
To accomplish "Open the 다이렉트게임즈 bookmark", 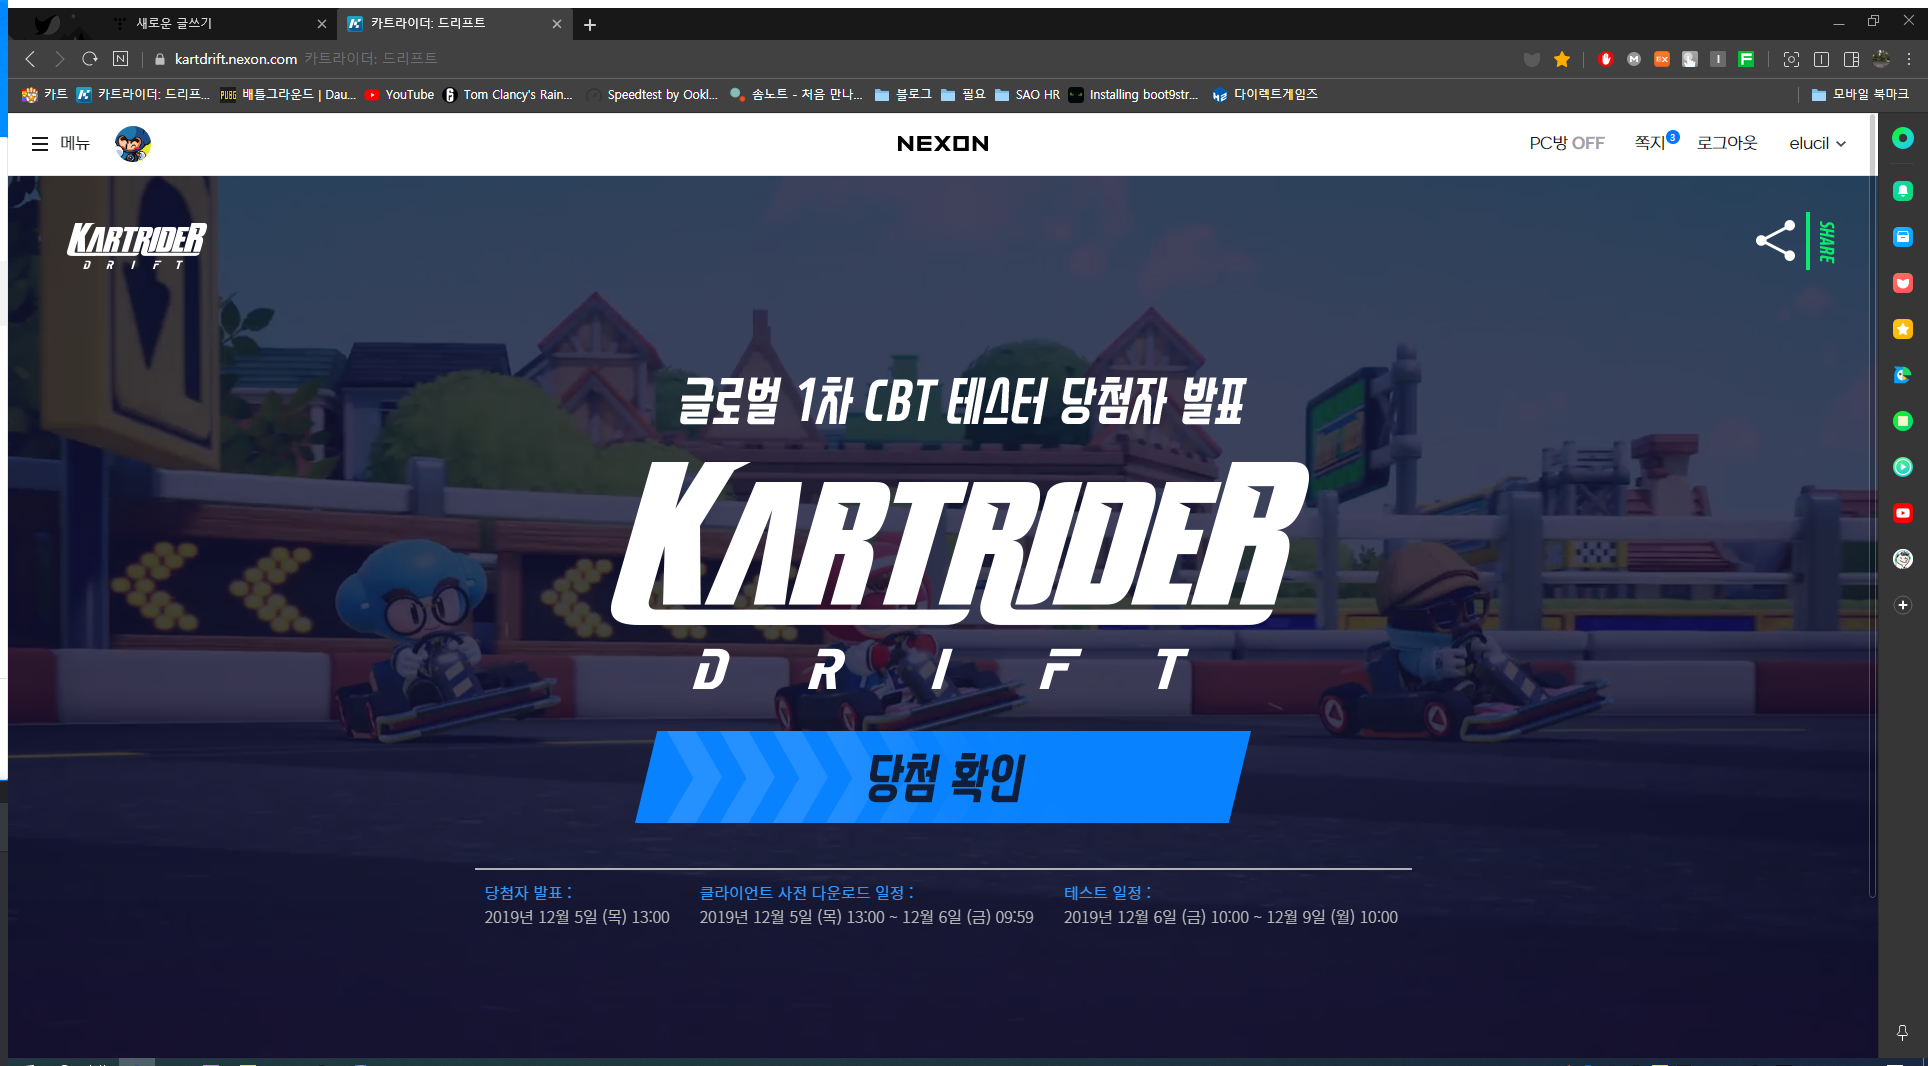I will tap(1265, 94).
